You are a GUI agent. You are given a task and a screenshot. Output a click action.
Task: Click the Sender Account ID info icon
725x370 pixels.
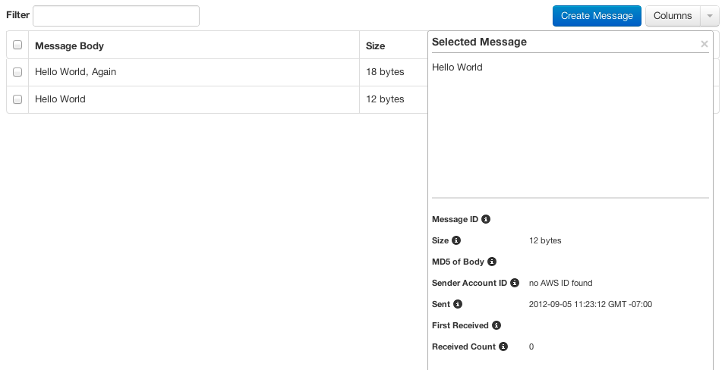point(514,283)
